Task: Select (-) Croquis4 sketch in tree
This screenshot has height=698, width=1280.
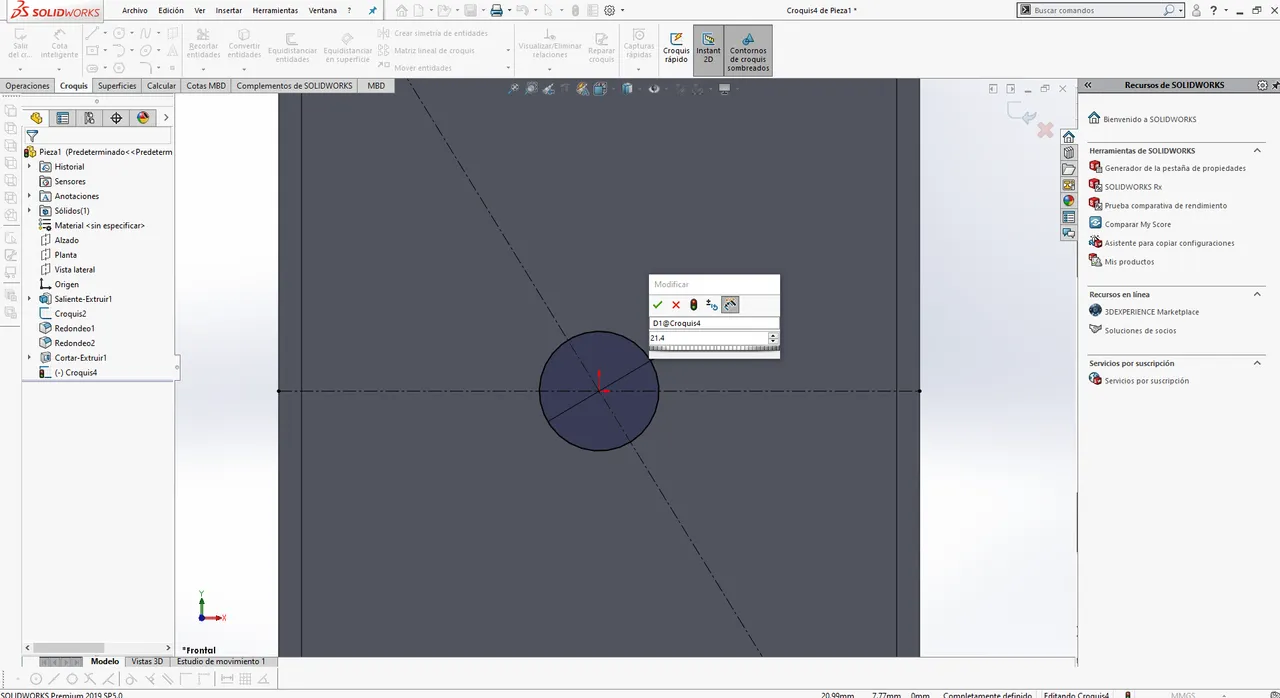Action: point(68,372)
